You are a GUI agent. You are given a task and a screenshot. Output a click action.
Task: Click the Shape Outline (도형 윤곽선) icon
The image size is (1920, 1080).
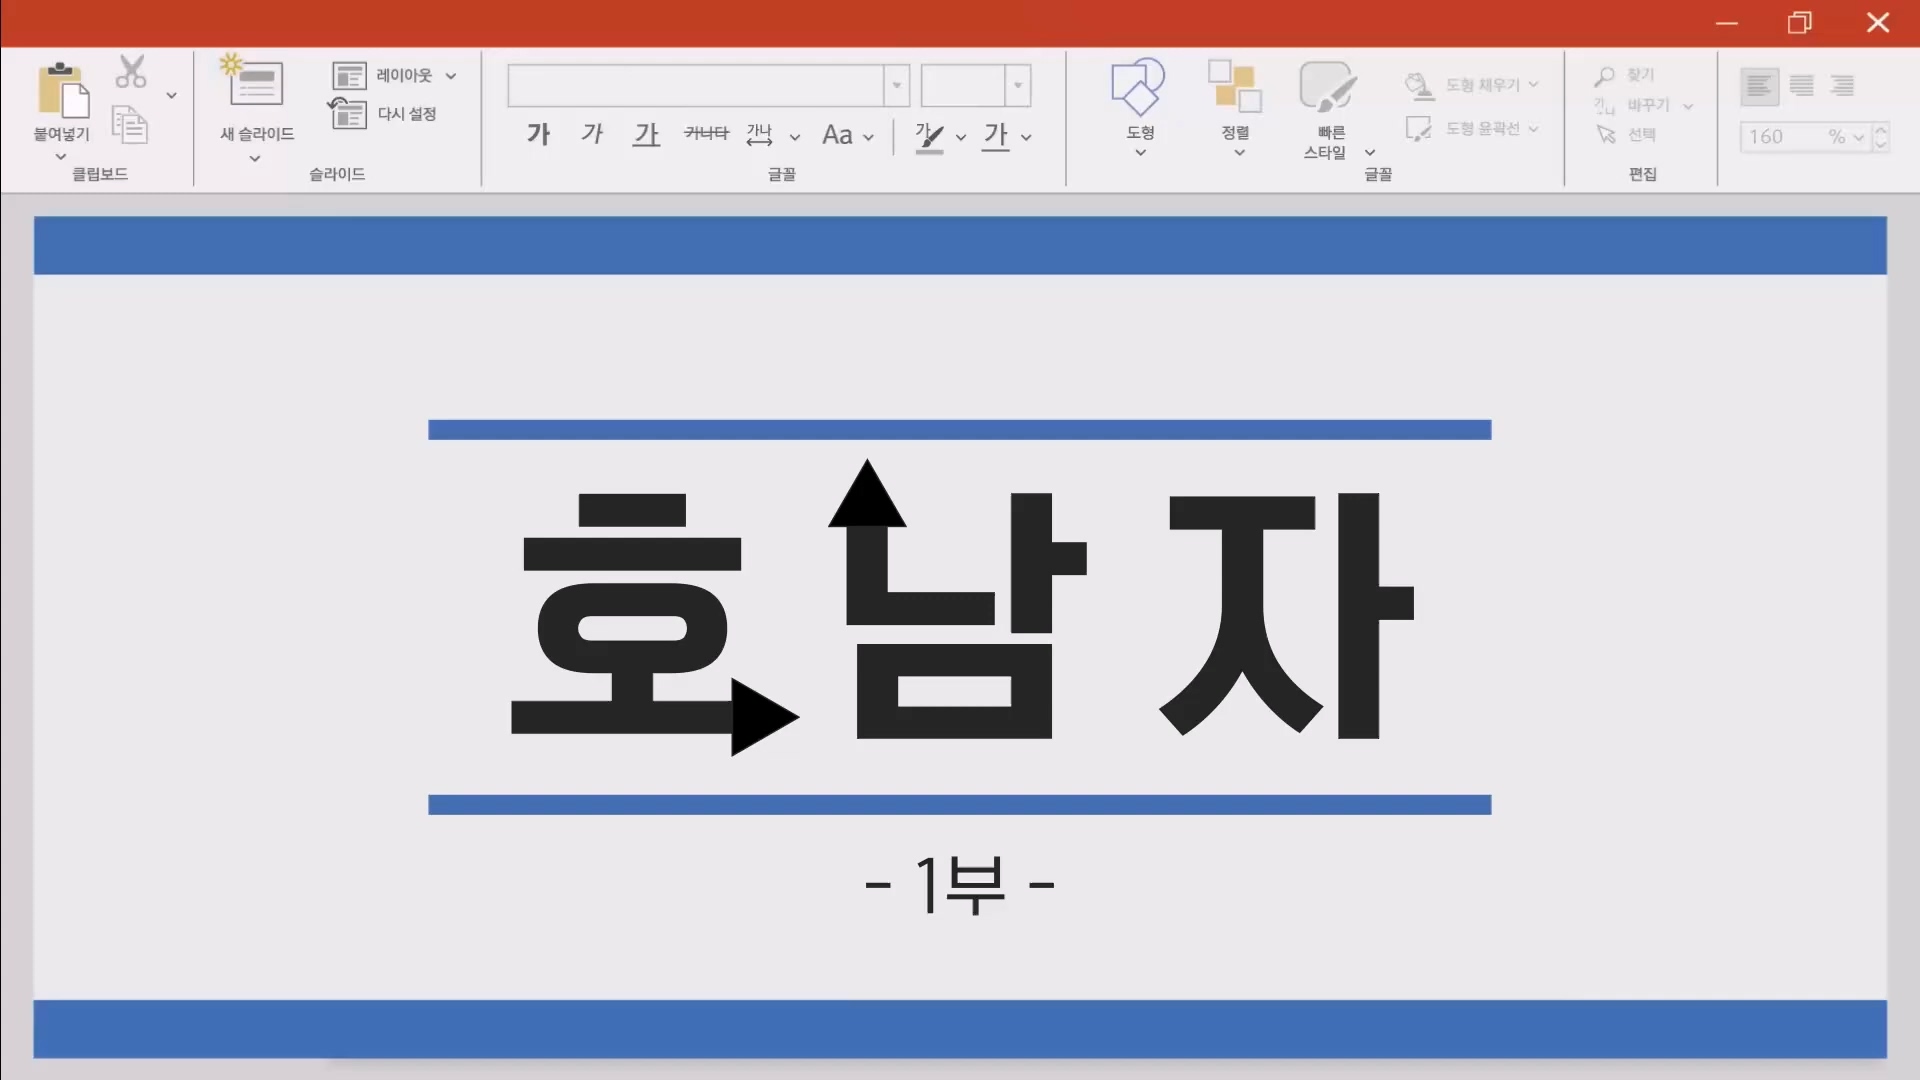pos(1419,128)
